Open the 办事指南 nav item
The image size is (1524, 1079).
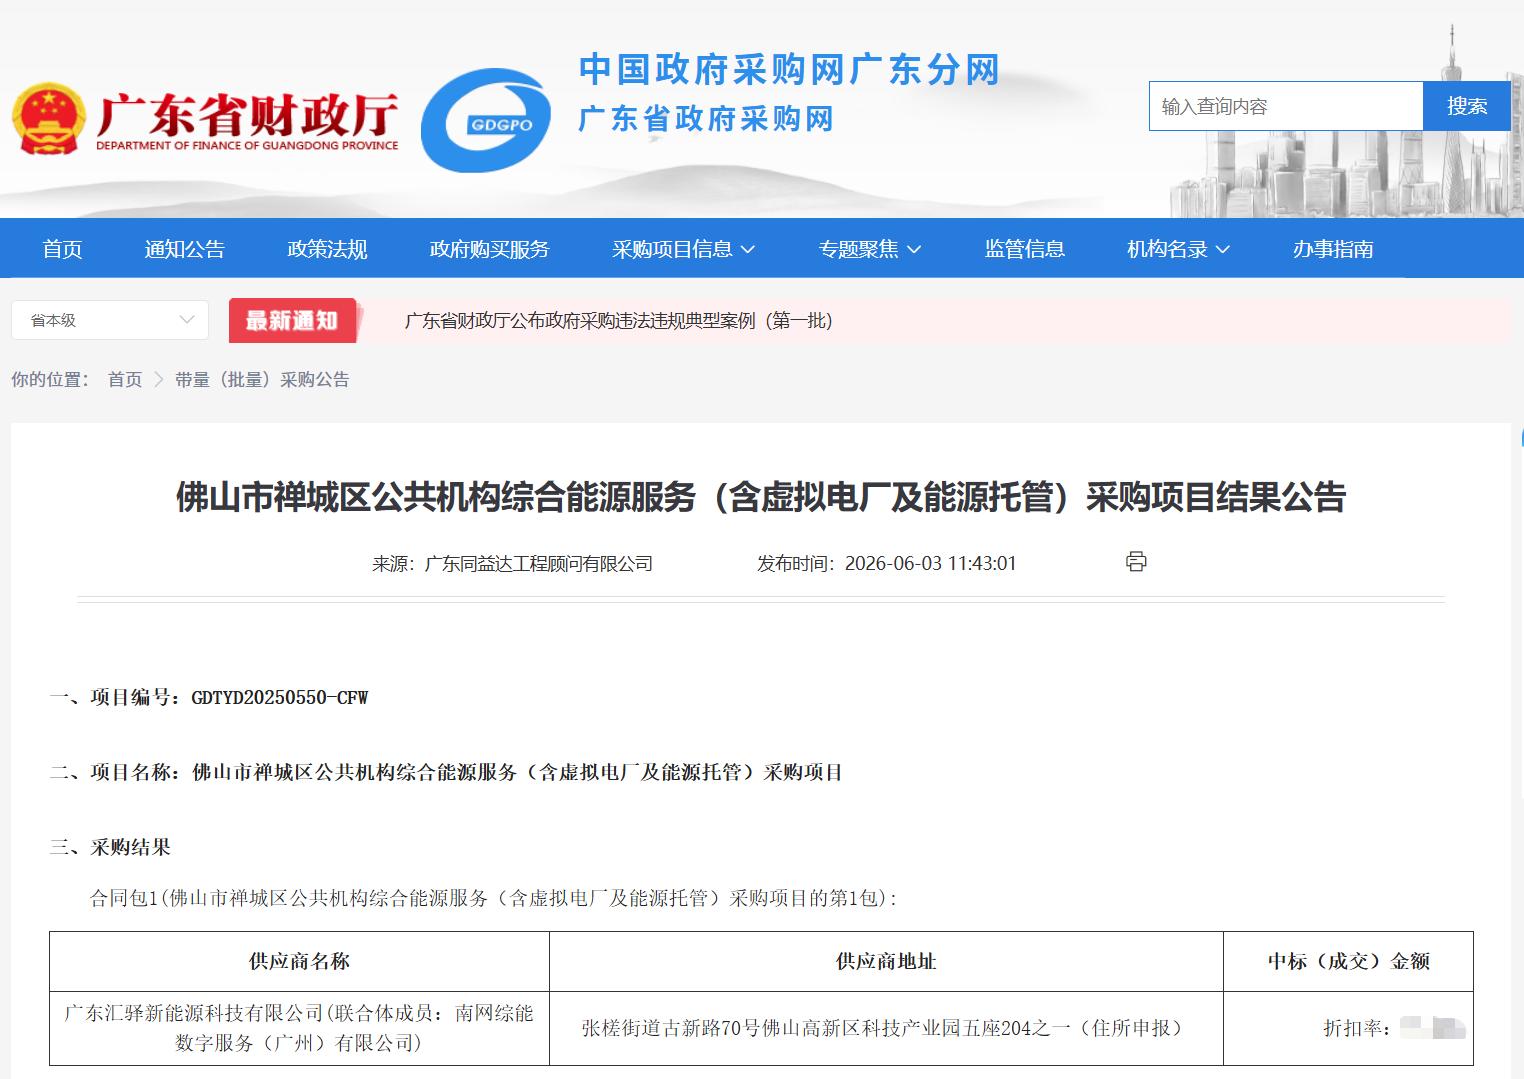(1333, 249)
